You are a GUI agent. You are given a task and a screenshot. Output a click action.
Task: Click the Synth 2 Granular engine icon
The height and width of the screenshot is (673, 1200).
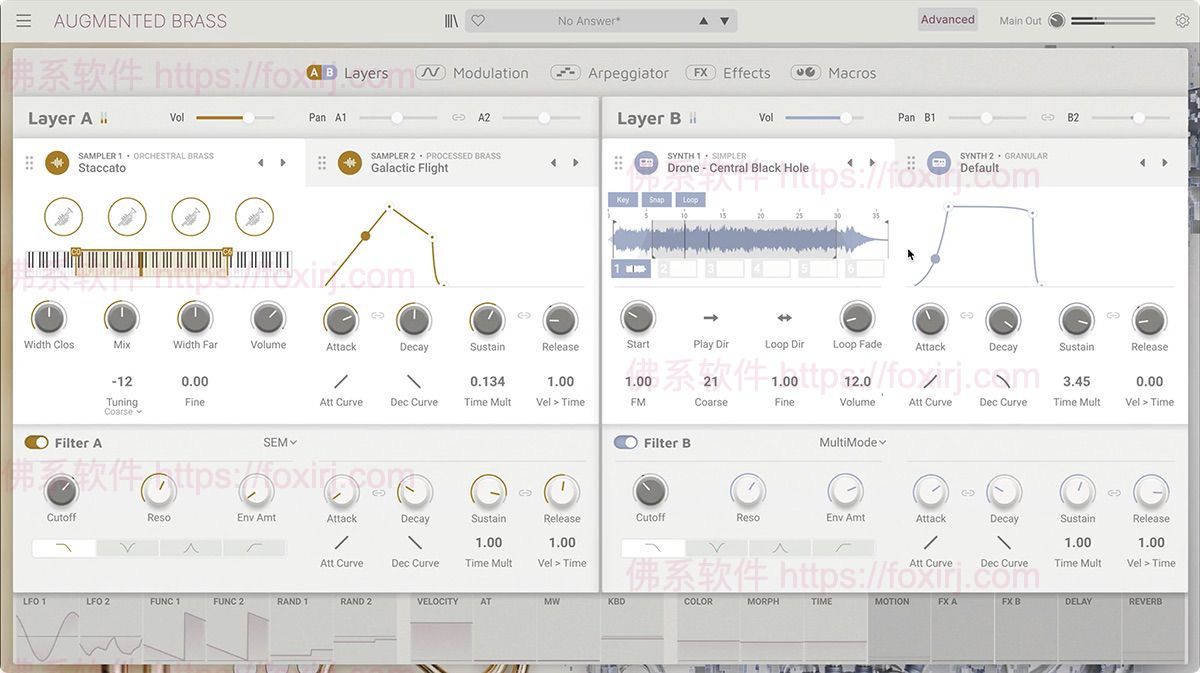938,162
